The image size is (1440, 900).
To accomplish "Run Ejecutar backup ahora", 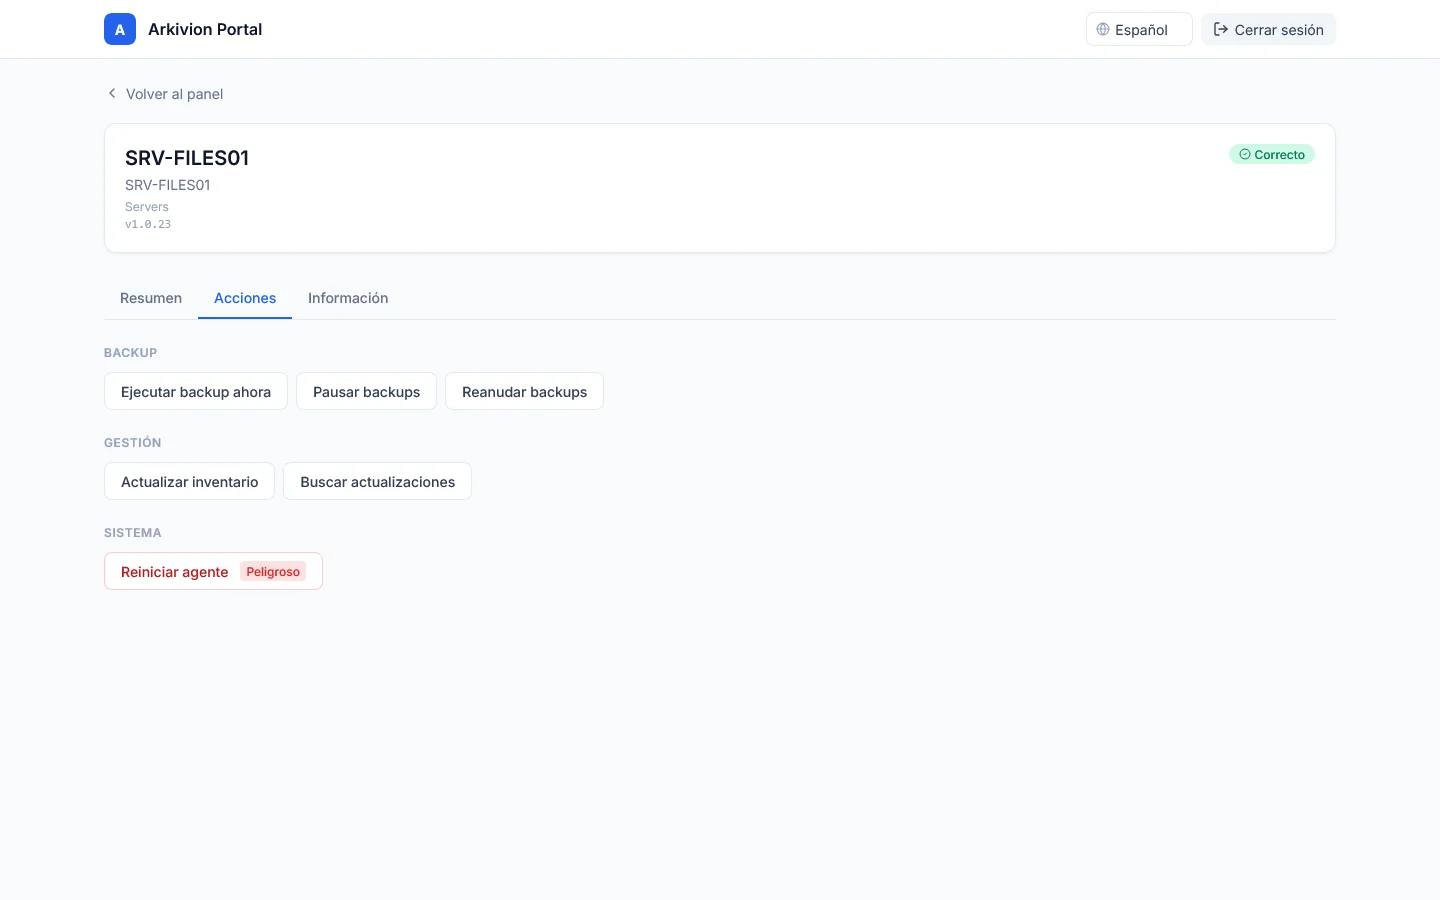I will click(196, 391).
